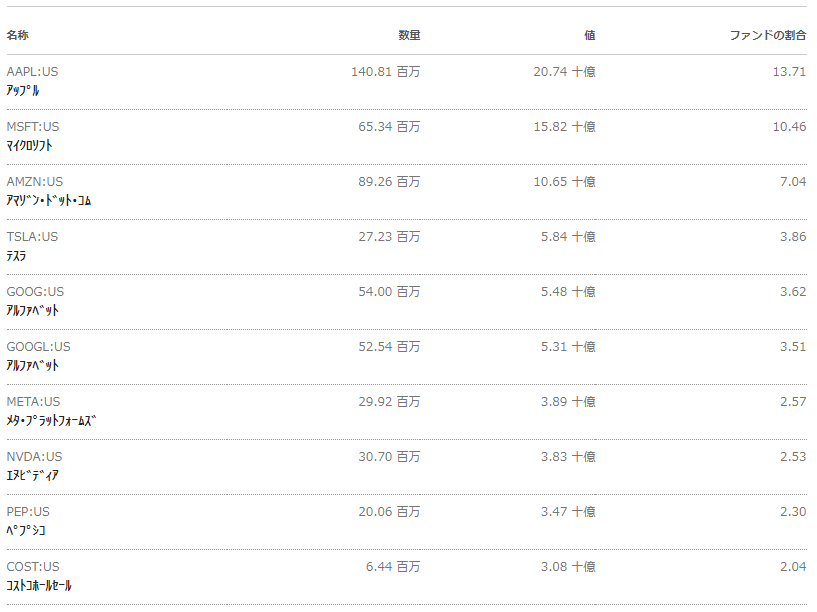Open the NVDA:US ticker link
This screenshot has width=817, height=612.
point(34,457)
